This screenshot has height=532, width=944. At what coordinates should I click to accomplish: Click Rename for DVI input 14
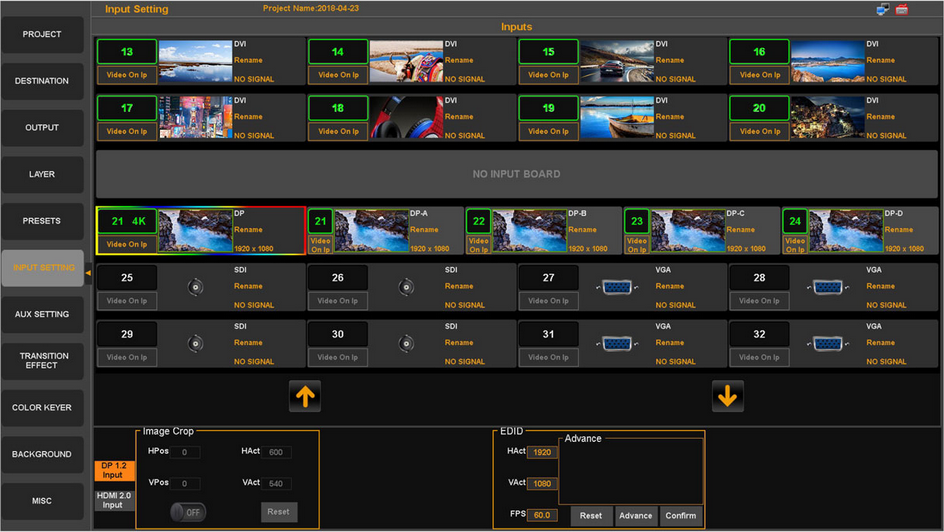[x=459, y=60]
